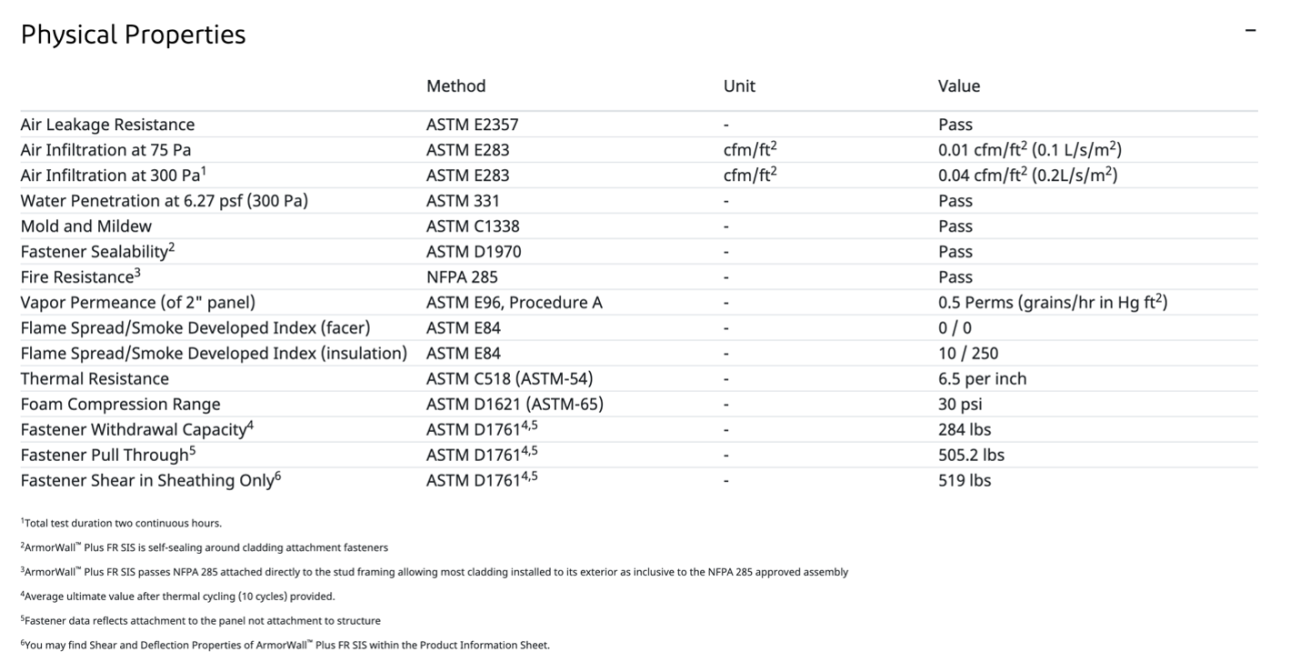Select the Mold and Mildew row label
Viewport: 1300px width, 672px height.
point(86,226)
